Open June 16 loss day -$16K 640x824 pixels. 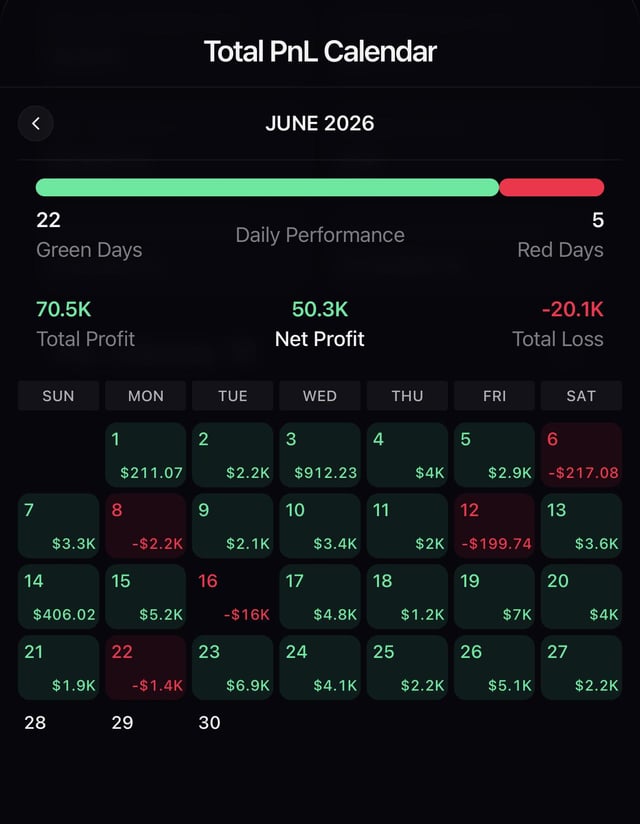pyautogui.click(x=233, y=596)
